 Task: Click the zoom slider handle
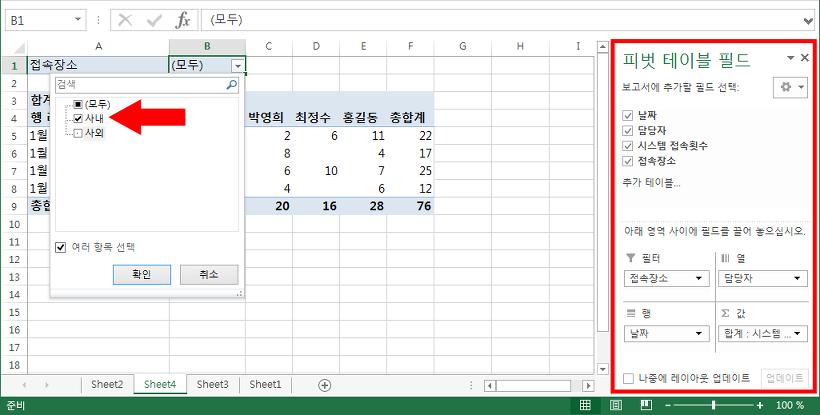coord(713,405)
